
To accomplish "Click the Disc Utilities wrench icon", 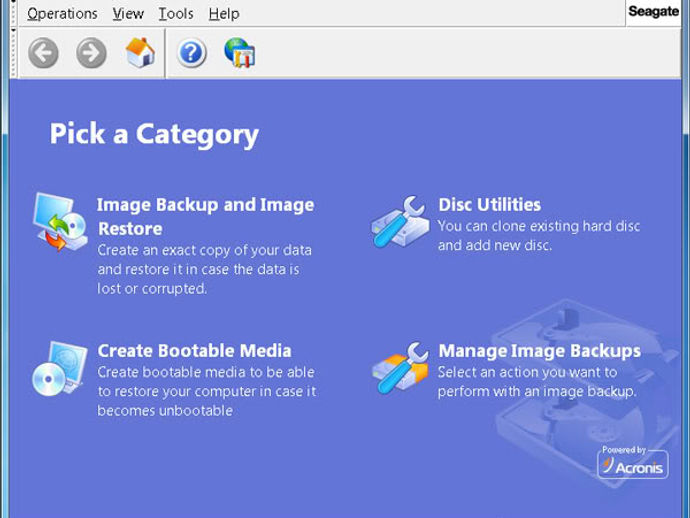I will point(400,221).
